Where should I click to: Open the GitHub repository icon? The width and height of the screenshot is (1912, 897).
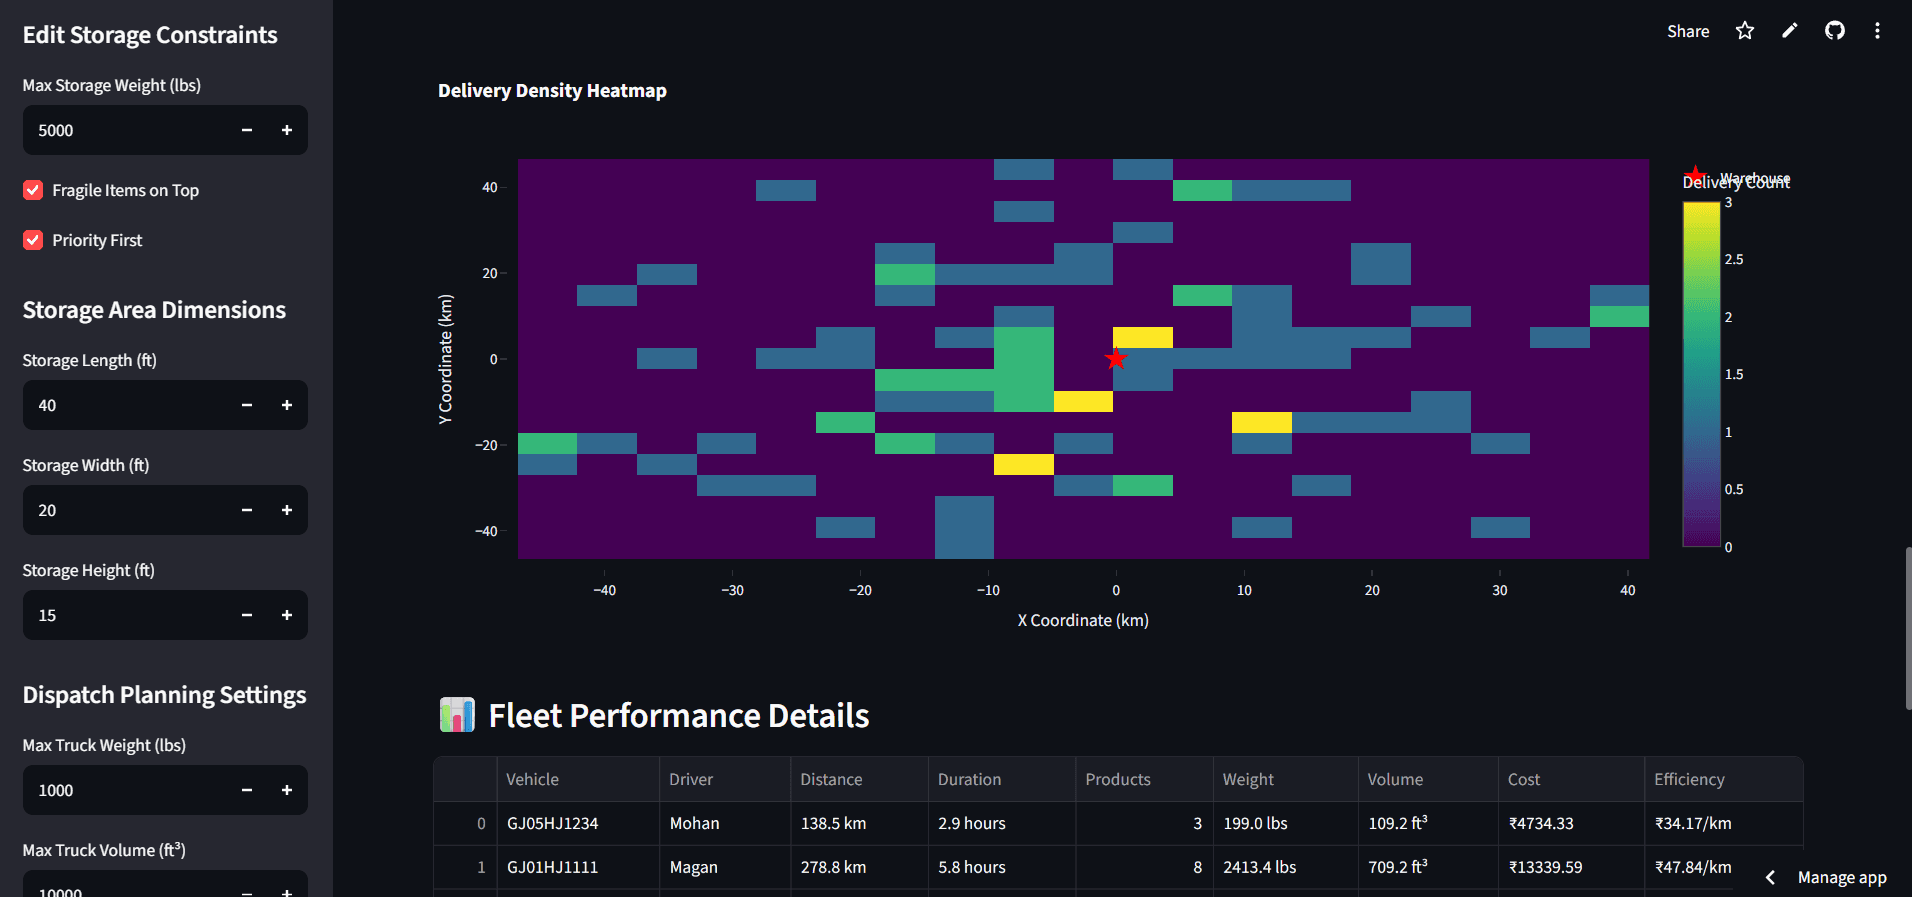(x=1835, y=31)
